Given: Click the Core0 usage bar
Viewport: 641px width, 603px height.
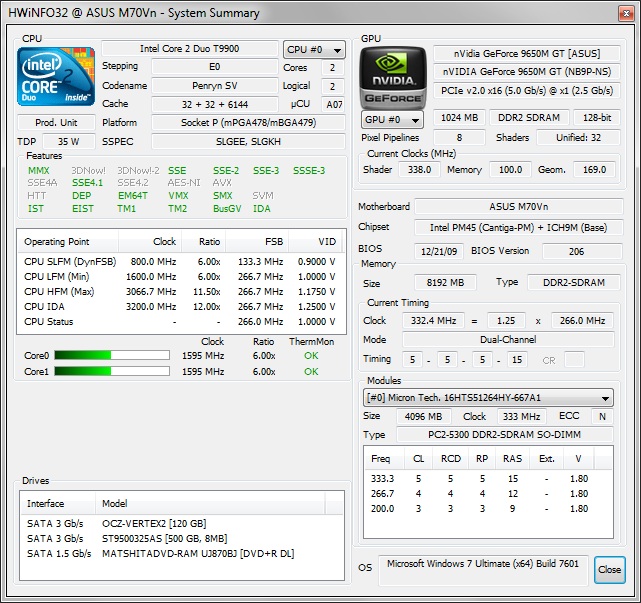Looking at the screenshot, I should click(96, 355).
